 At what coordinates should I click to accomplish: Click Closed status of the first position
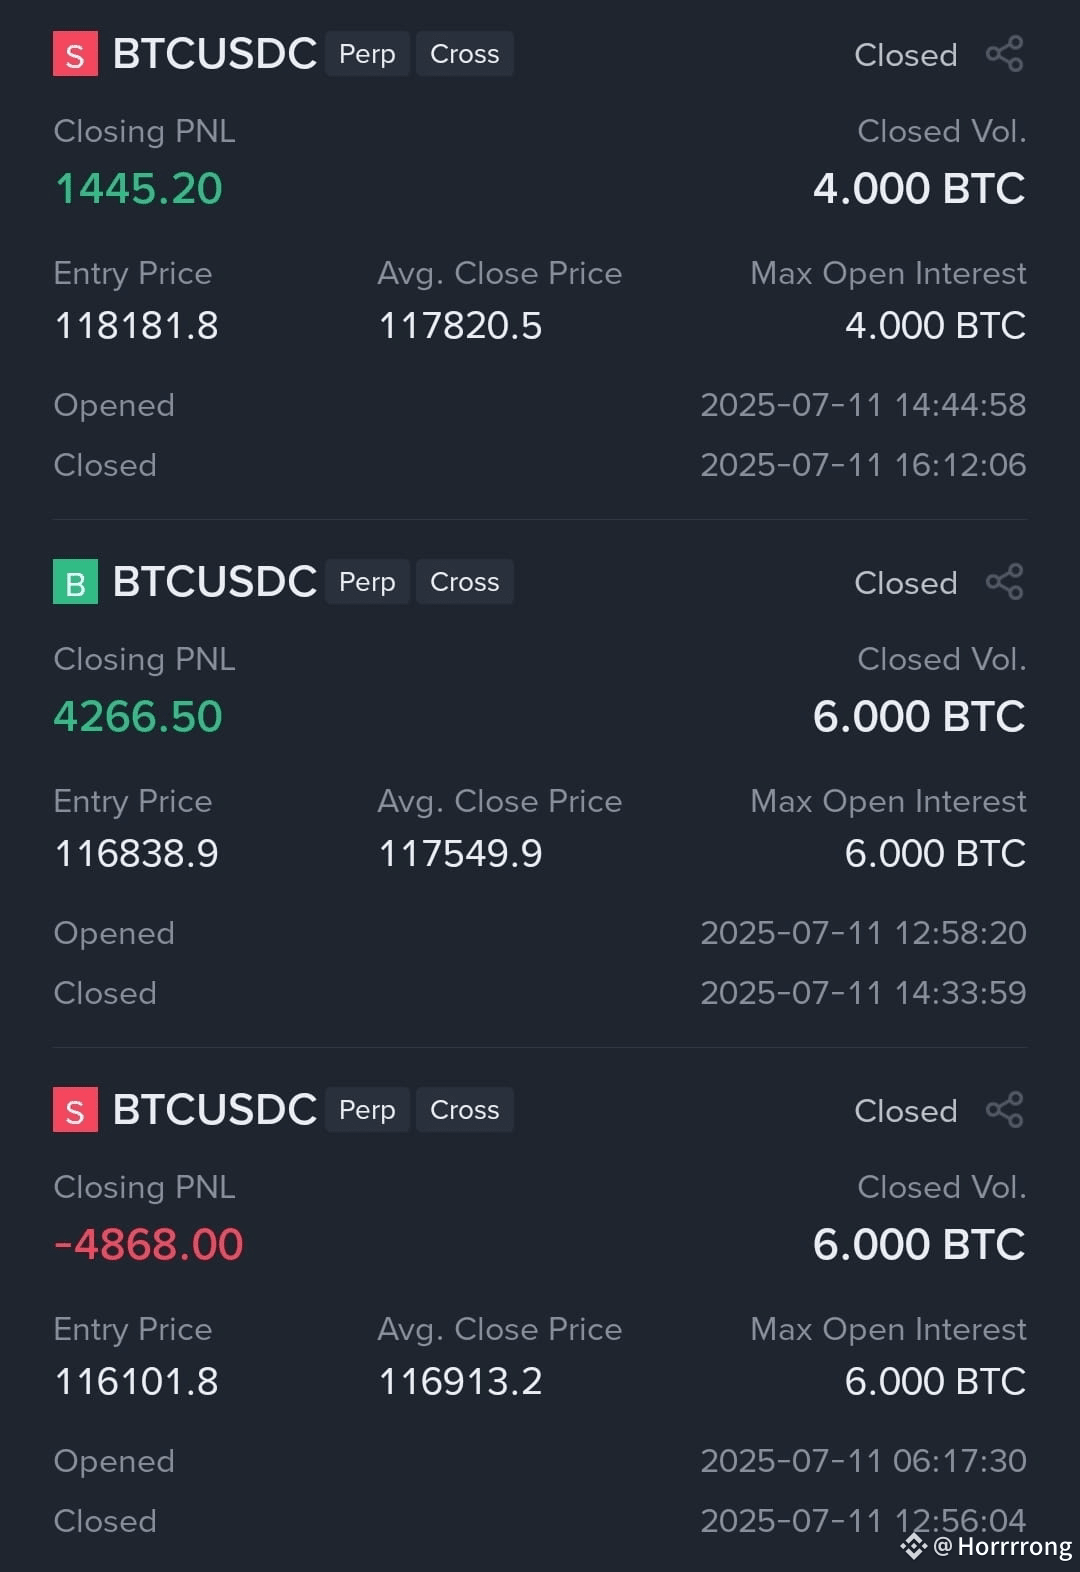pos(906,55)
